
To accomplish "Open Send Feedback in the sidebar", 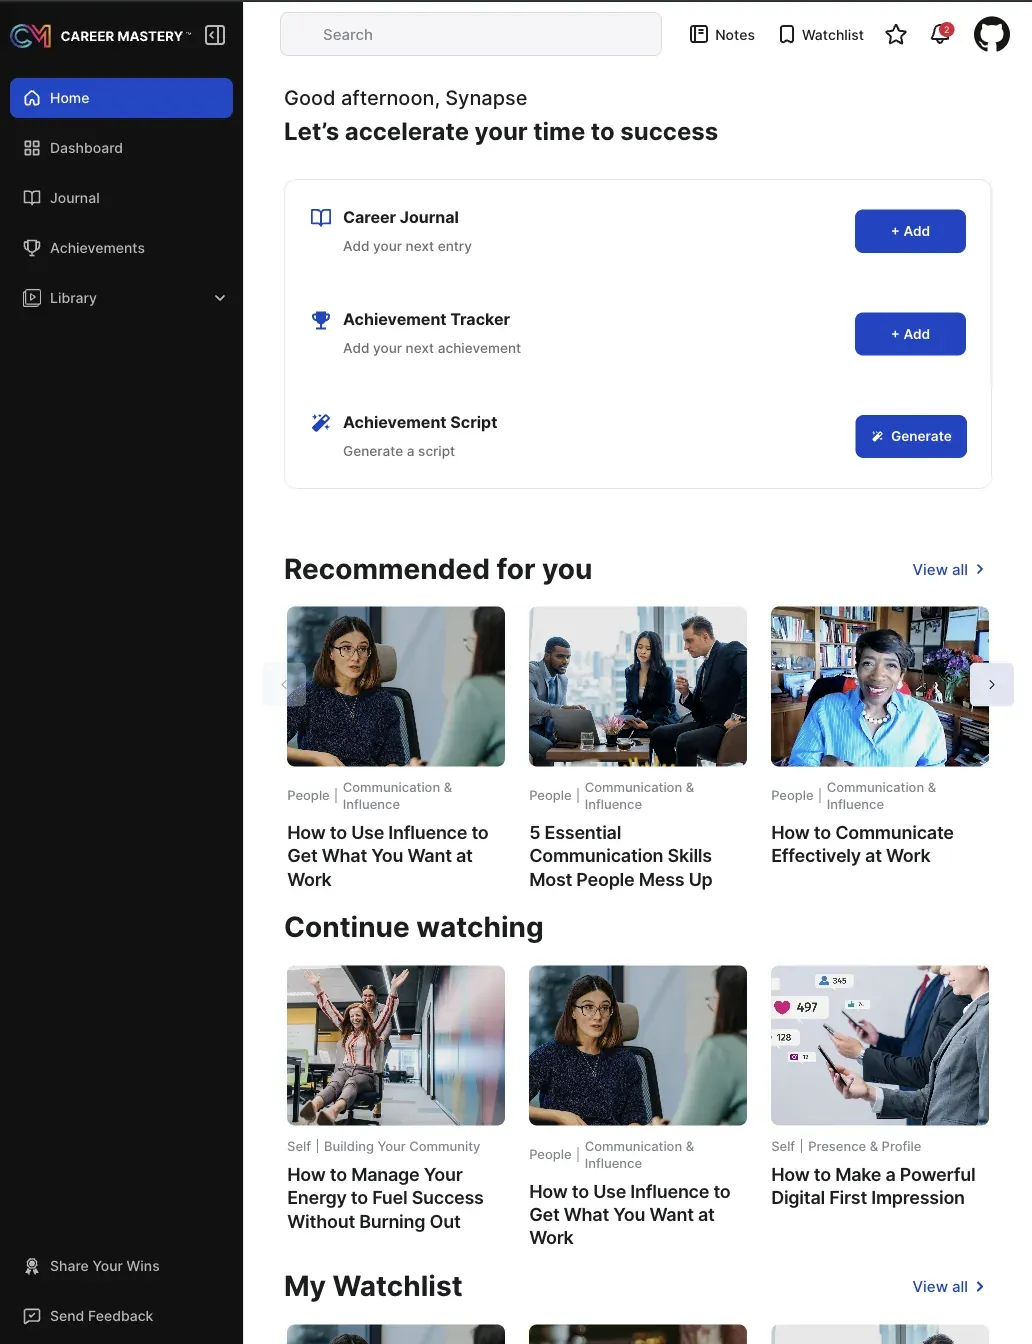I will click(x=121, y=1316).
